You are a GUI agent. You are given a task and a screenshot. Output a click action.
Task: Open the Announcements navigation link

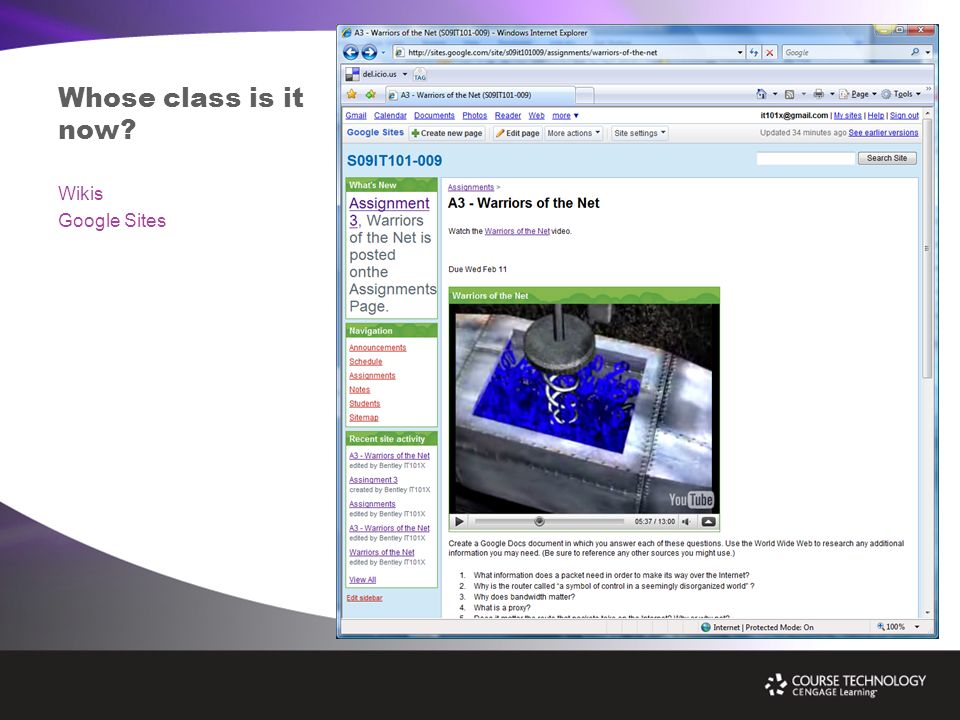coord(378,348)
